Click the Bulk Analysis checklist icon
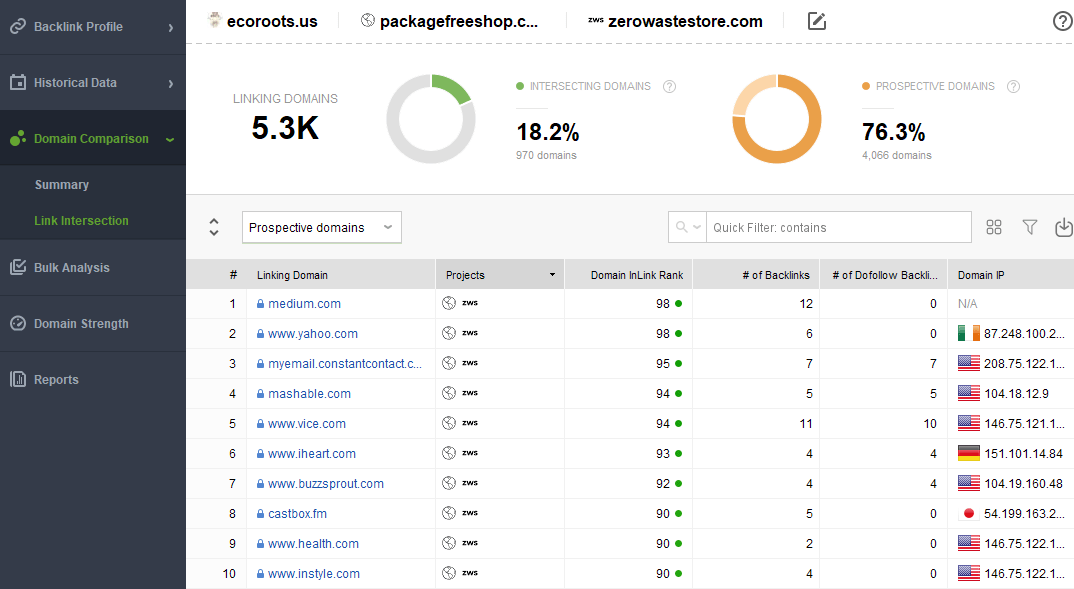 tap(18, 267)
